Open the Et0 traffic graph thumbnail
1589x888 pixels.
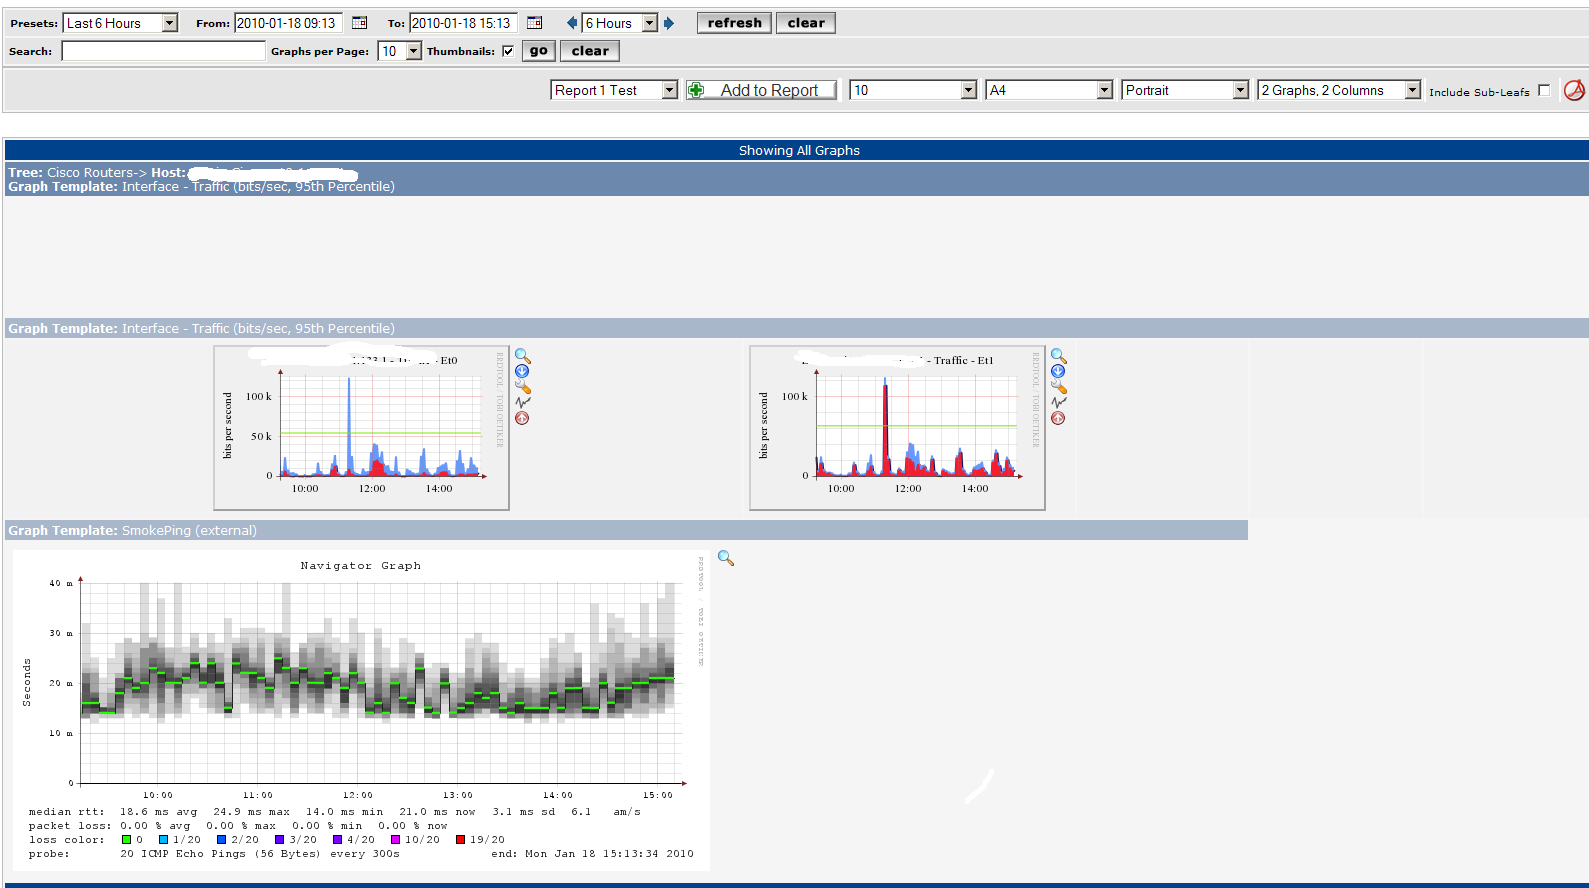click(362, 428)
